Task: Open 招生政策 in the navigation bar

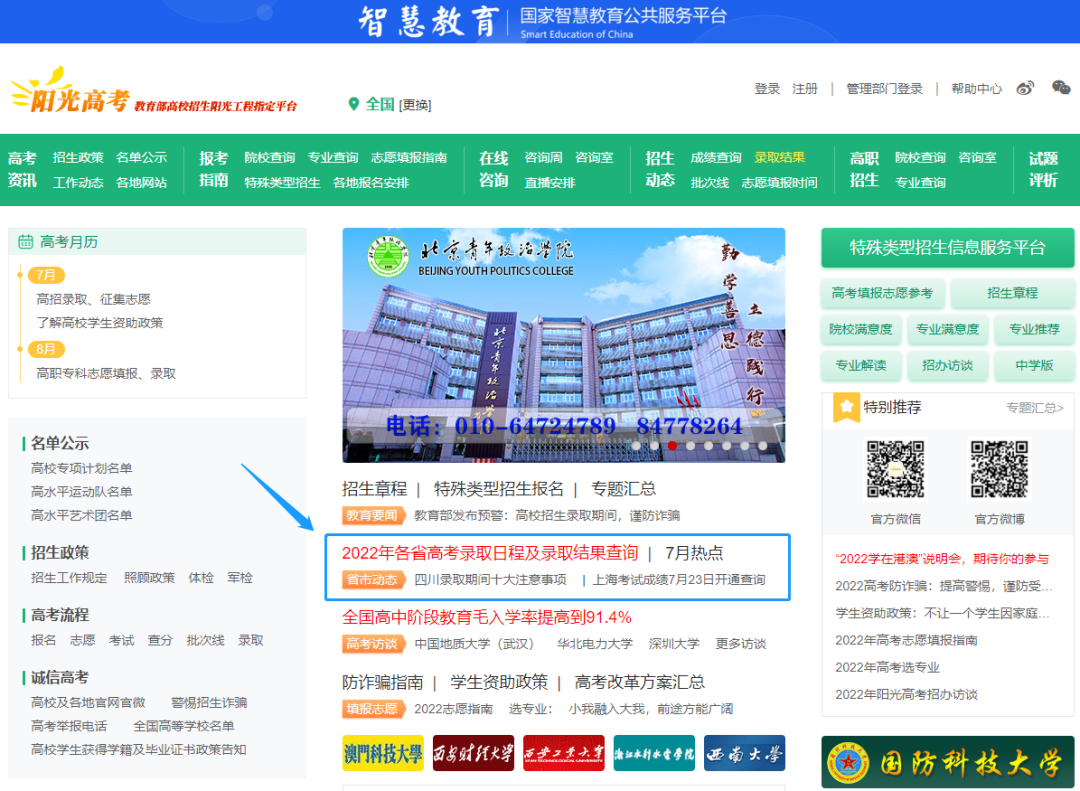Action: coord(78,158)
